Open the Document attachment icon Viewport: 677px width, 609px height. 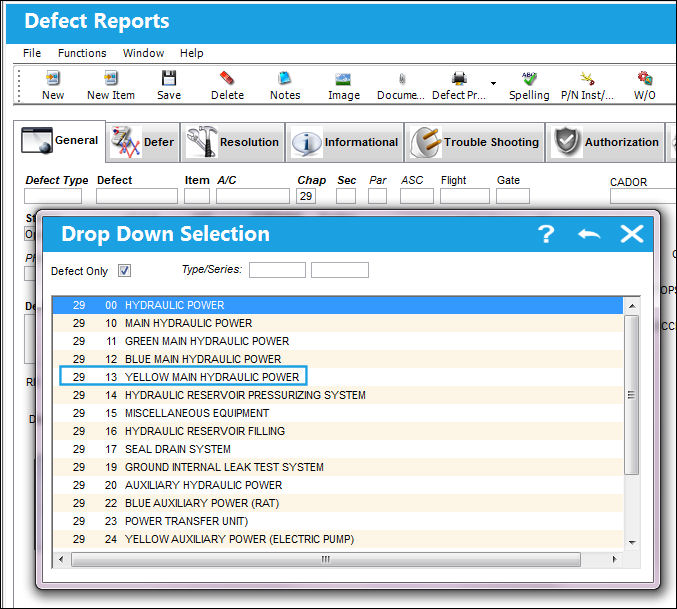pyautogui.click(x=402, y=79)
